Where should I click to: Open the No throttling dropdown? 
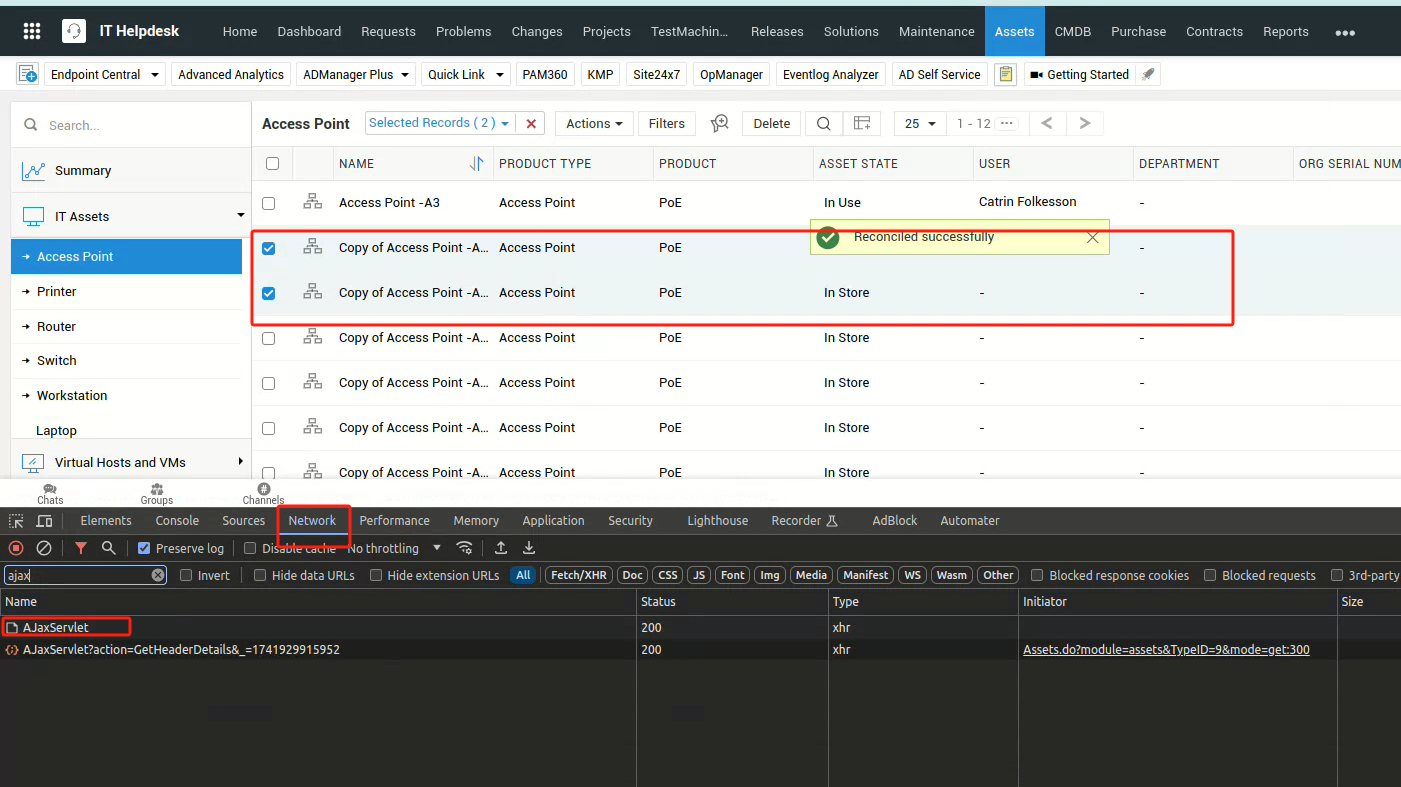[394, 548]
